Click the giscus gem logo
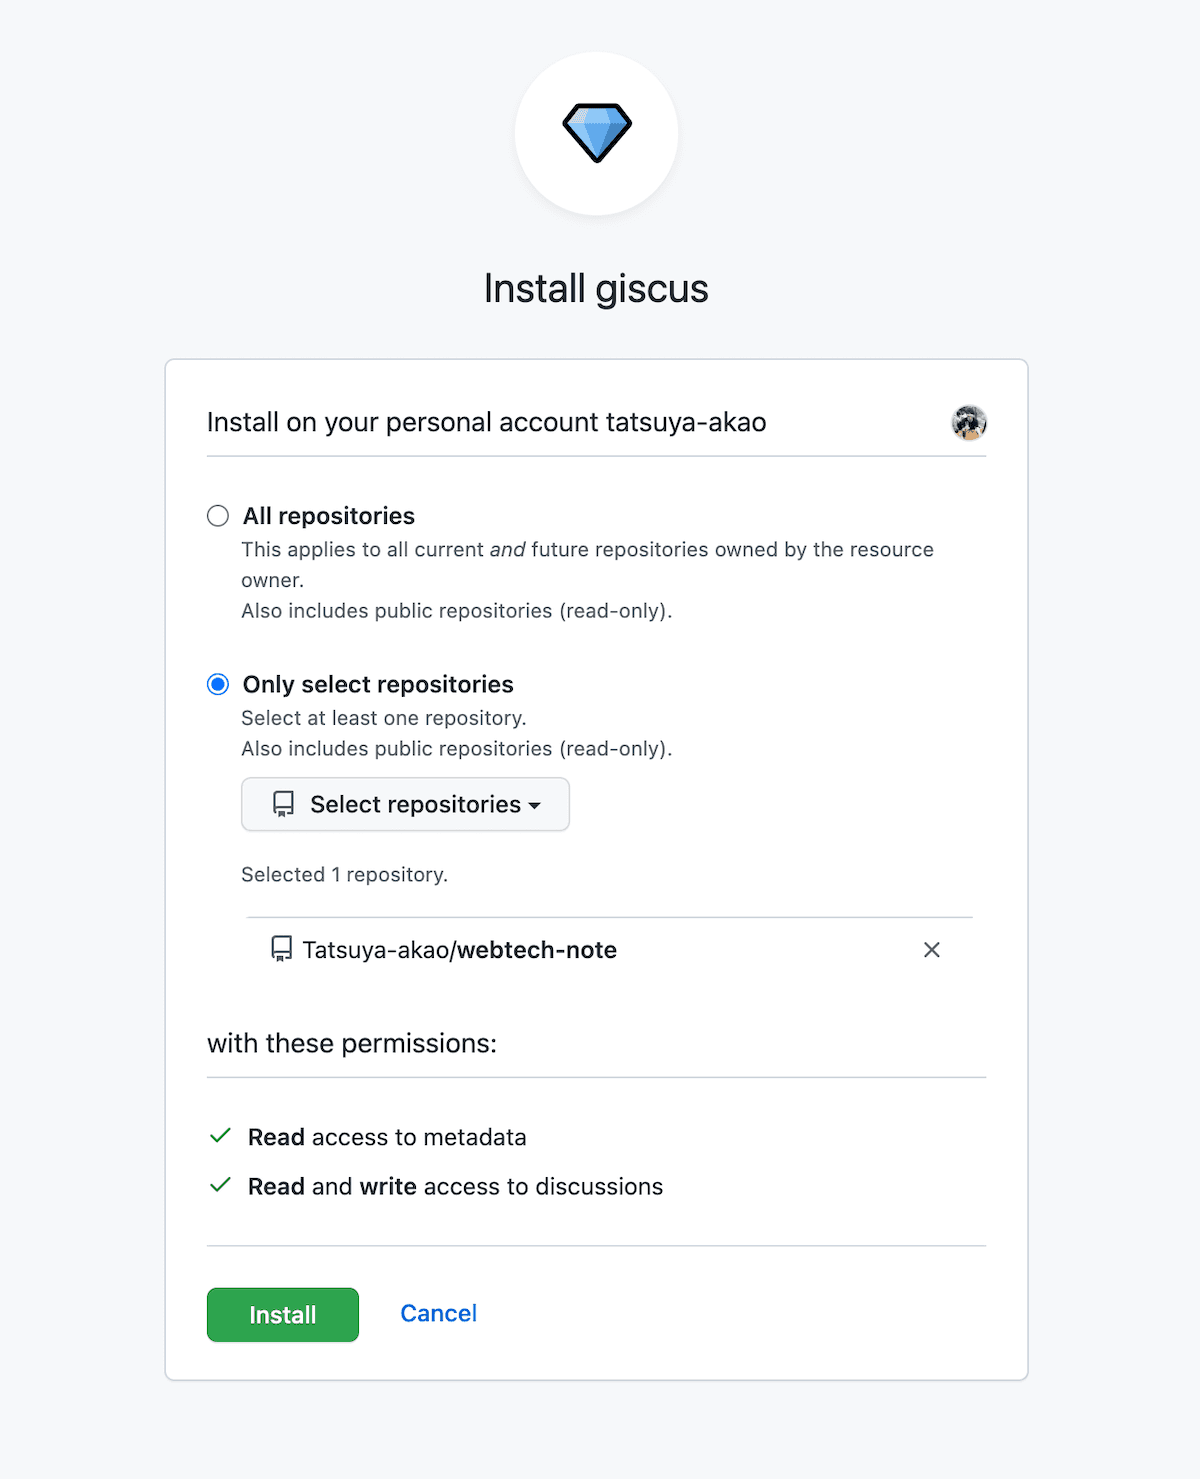1200x1479 pixels. point(596,133)
